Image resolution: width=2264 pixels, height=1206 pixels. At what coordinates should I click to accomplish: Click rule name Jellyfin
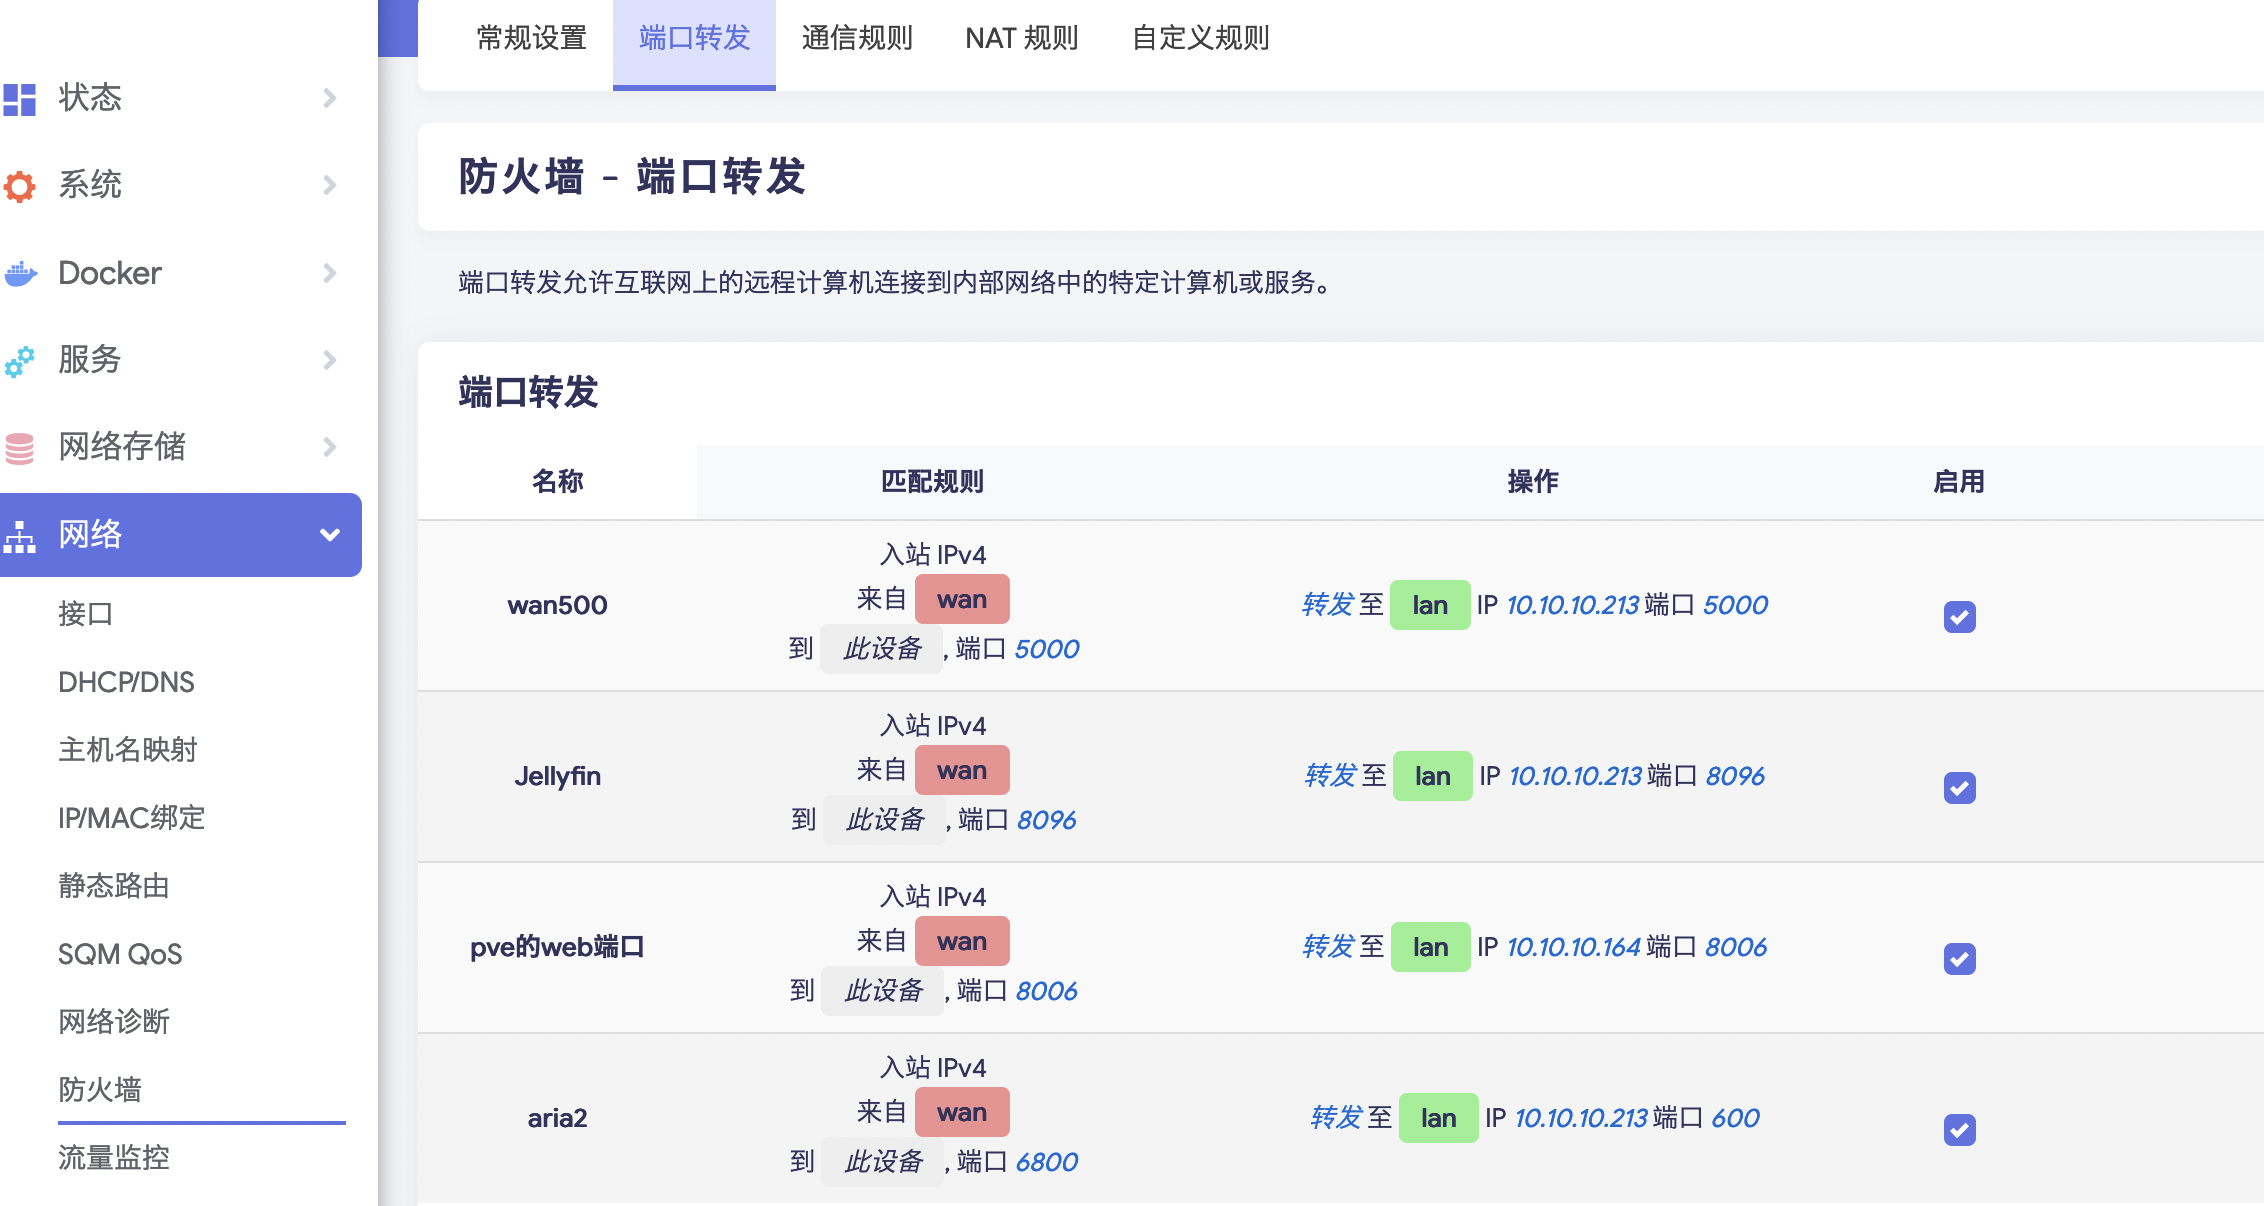tap(557, 776)
